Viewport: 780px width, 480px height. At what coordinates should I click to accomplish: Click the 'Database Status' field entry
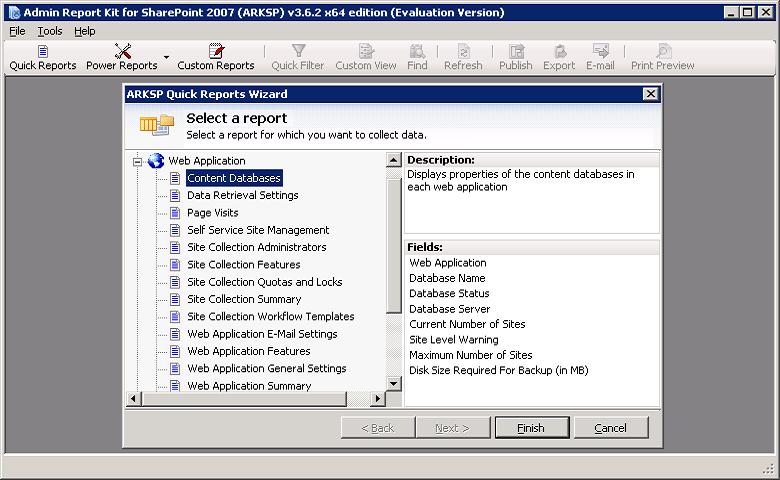[x=449, y=293]
